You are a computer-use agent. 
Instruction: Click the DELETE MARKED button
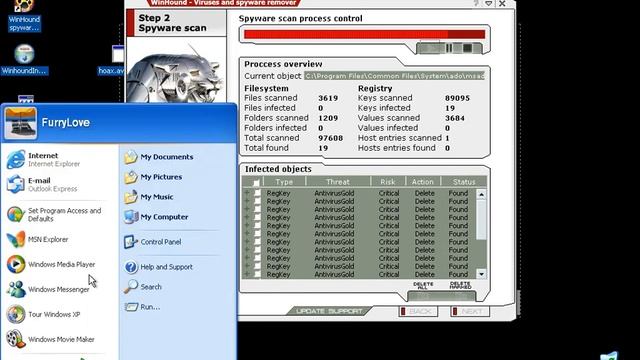[x=460, y=285]
